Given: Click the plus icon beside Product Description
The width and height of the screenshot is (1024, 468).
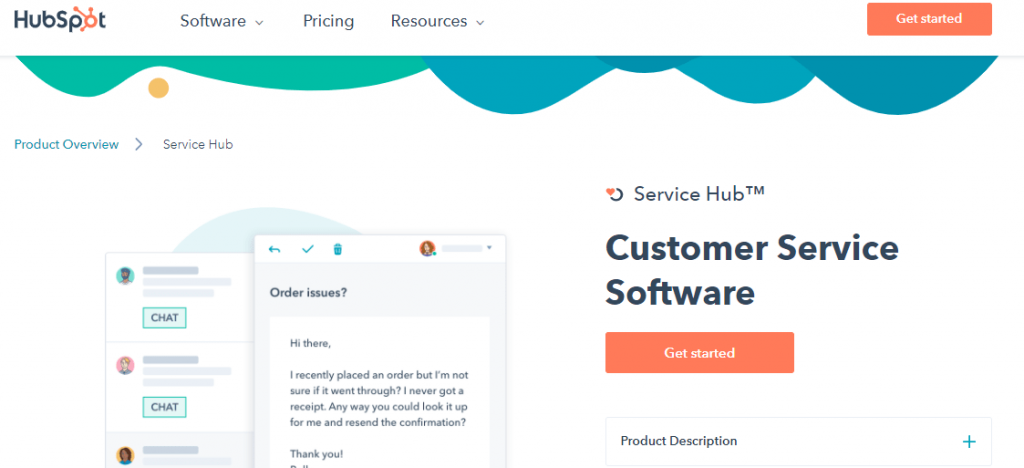Looking at the screenshot, I should coord(969,442).
